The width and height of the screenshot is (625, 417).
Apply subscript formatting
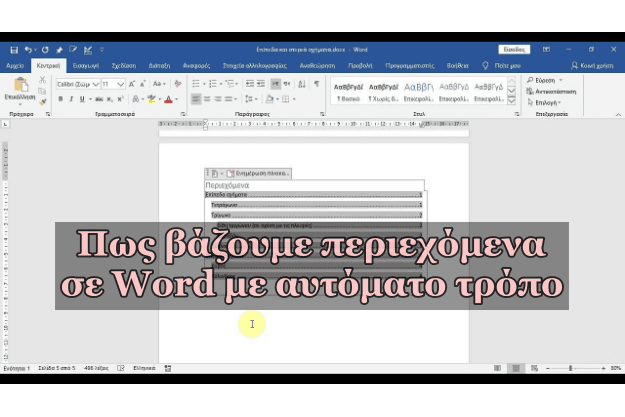pos(110,99)
